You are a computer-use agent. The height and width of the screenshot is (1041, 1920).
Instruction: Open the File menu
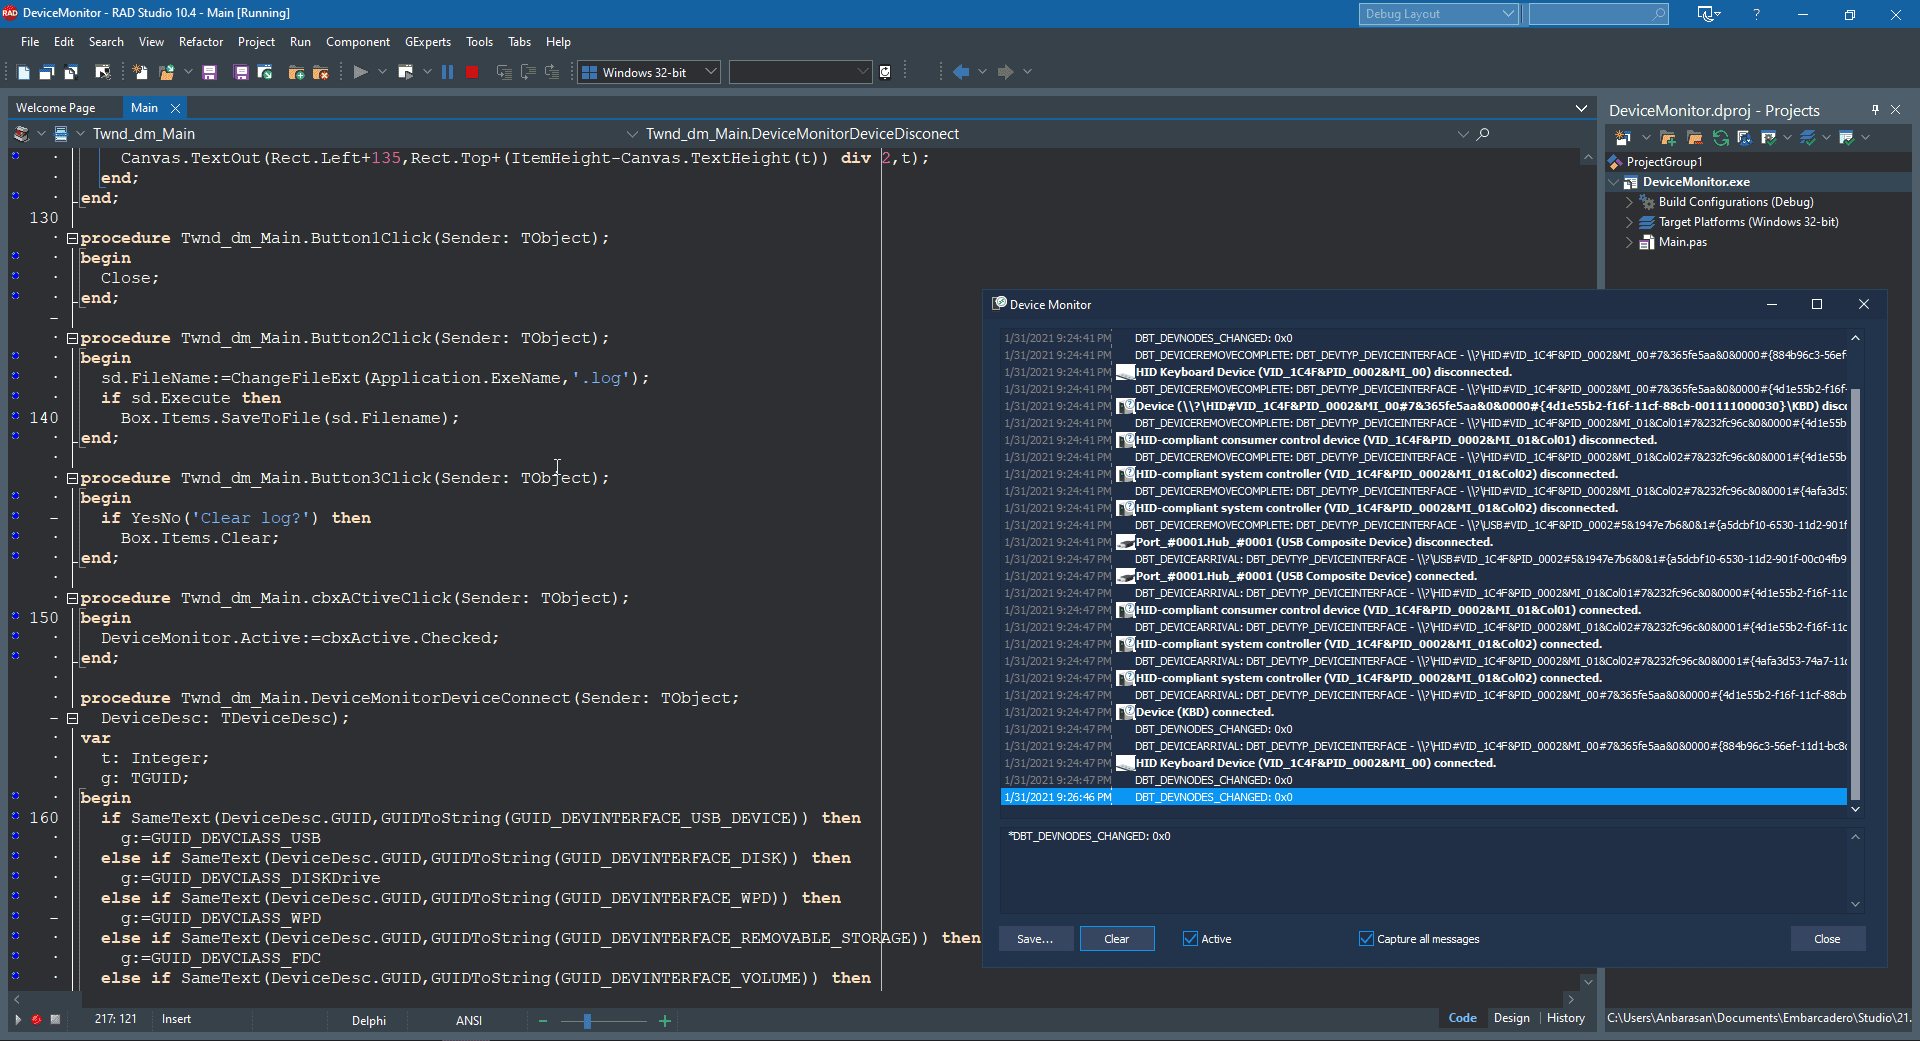click(x=30, y=42)
